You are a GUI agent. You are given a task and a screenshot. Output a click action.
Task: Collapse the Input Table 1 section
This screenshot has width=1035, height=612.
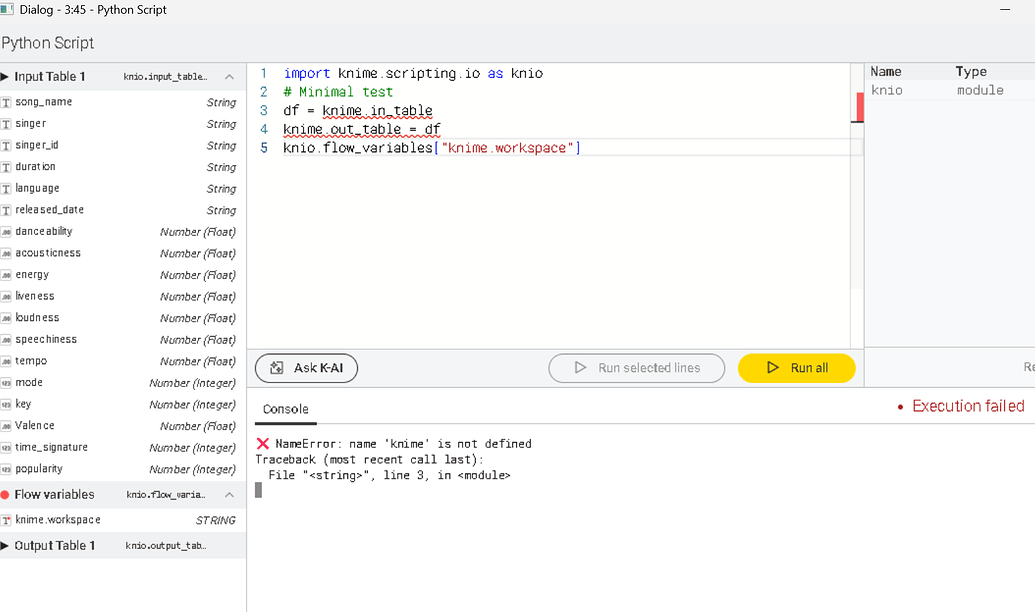pyautogui.click(x=229, y=76)
